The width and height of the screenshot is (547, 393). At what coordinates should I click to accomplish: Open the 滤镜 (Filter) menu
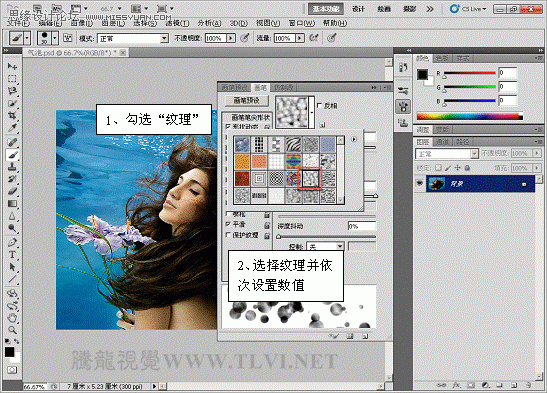click(x=177, y=23)
